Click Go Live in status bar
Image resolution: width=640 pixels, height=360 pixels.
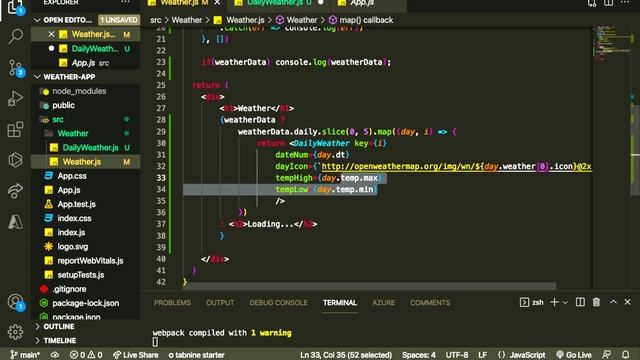coord(573,355)
